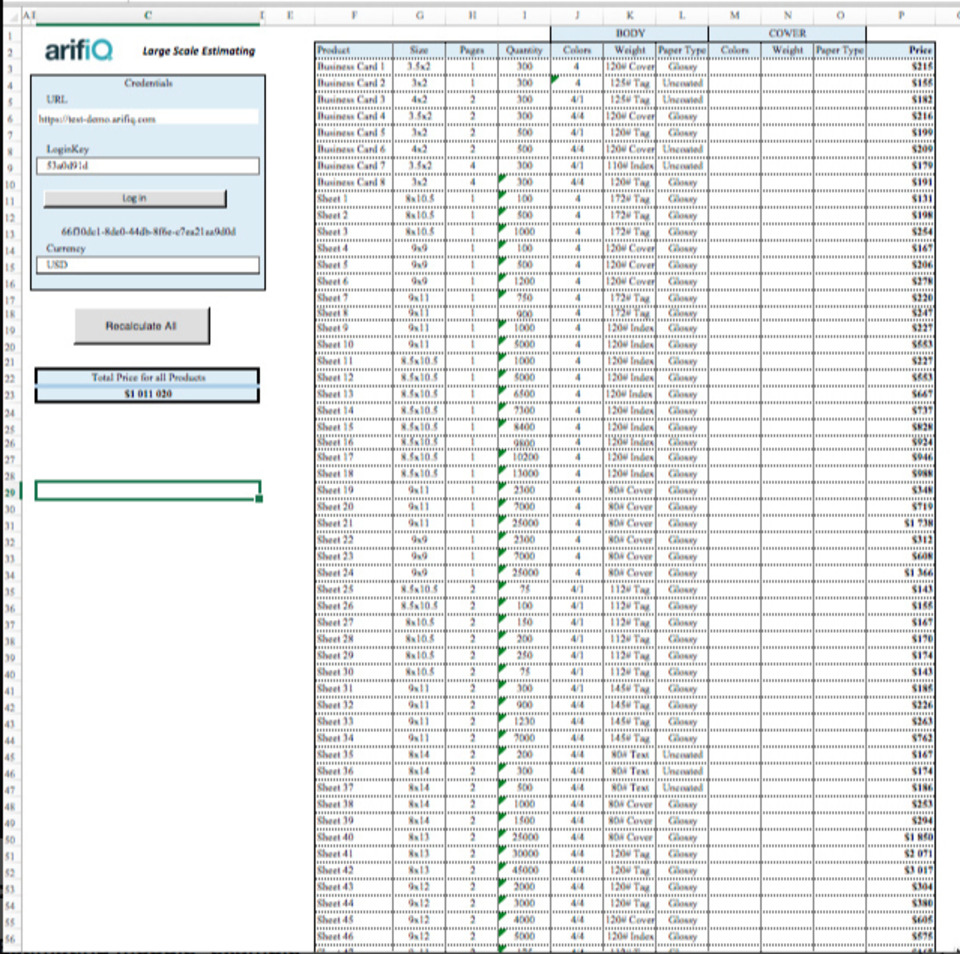This screenshot has width=960, height=954.
Task: Select the Price header cell
Action: 902,49
